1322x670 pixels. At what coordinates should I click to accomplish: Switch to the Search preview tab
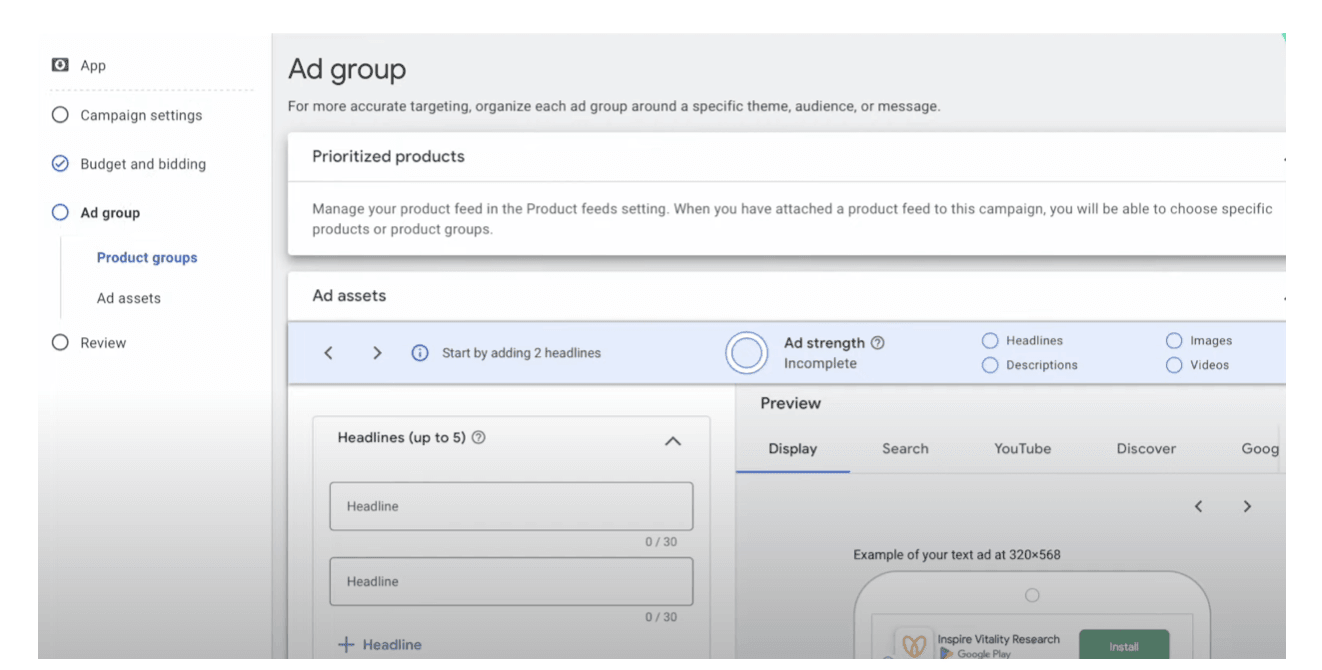point(905,449)
